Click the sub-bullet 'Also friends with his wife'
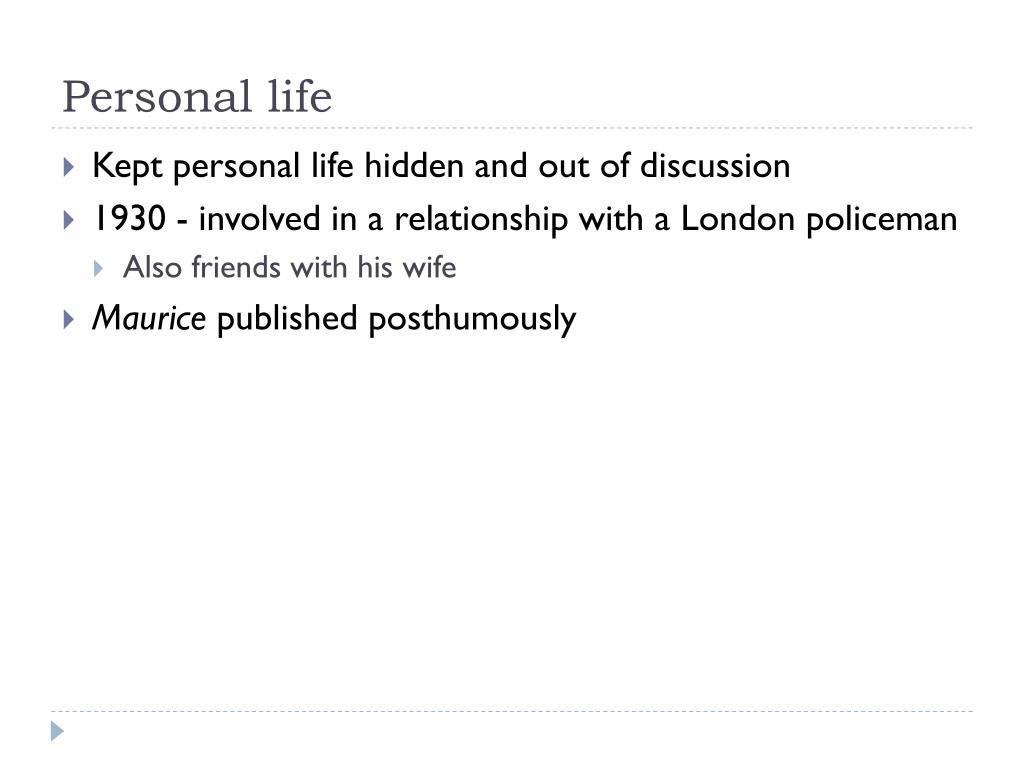The height and width of the screenshot is (768, 1024). [289, 267]
